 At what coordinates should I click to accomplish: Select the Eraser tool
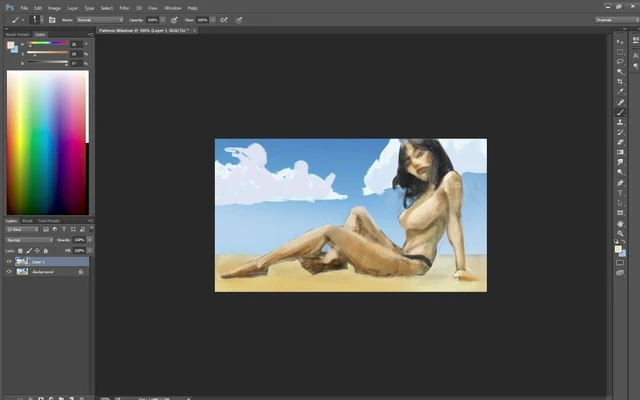[x=620, y=142]
